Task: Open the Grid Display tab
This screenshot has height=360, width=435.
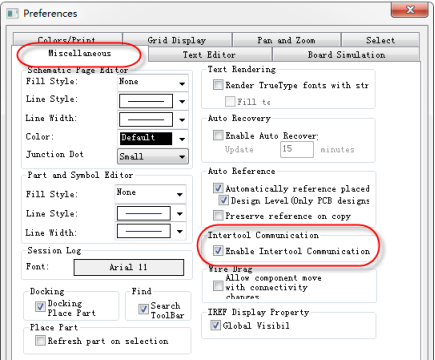Action: click(x=177, y=40)
